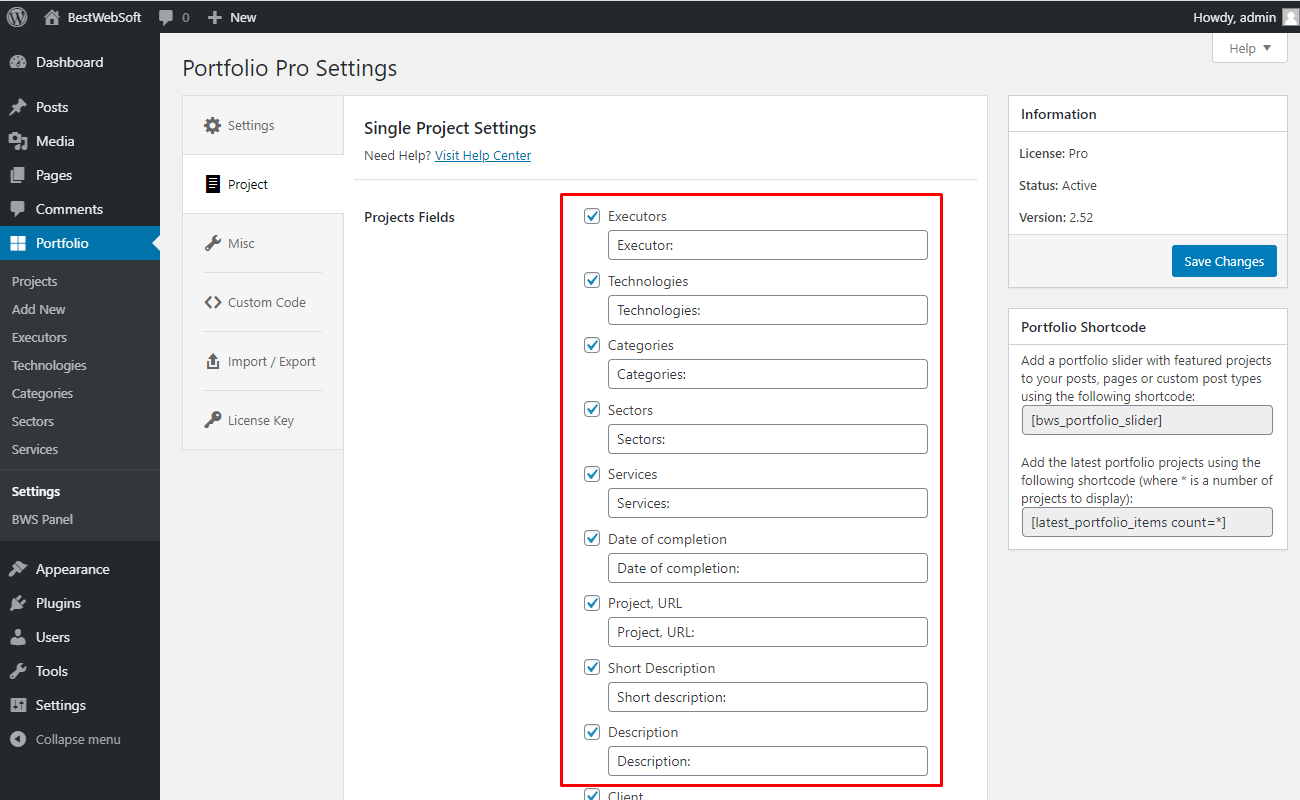Click the sidebar Settings sliders icon
This screenshot has width=1300, height=800.
18,705
